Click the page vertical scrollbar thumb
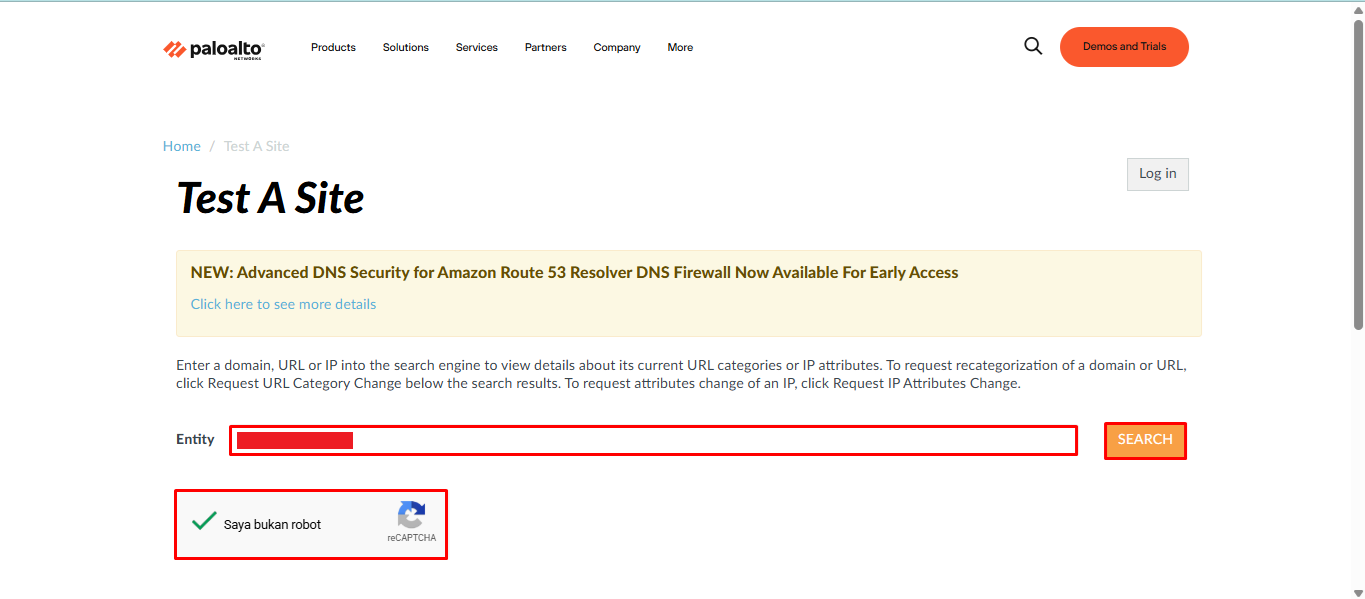Viewport: 1365px width, 599px height. pyautogui.click(x=1358, y=175)
